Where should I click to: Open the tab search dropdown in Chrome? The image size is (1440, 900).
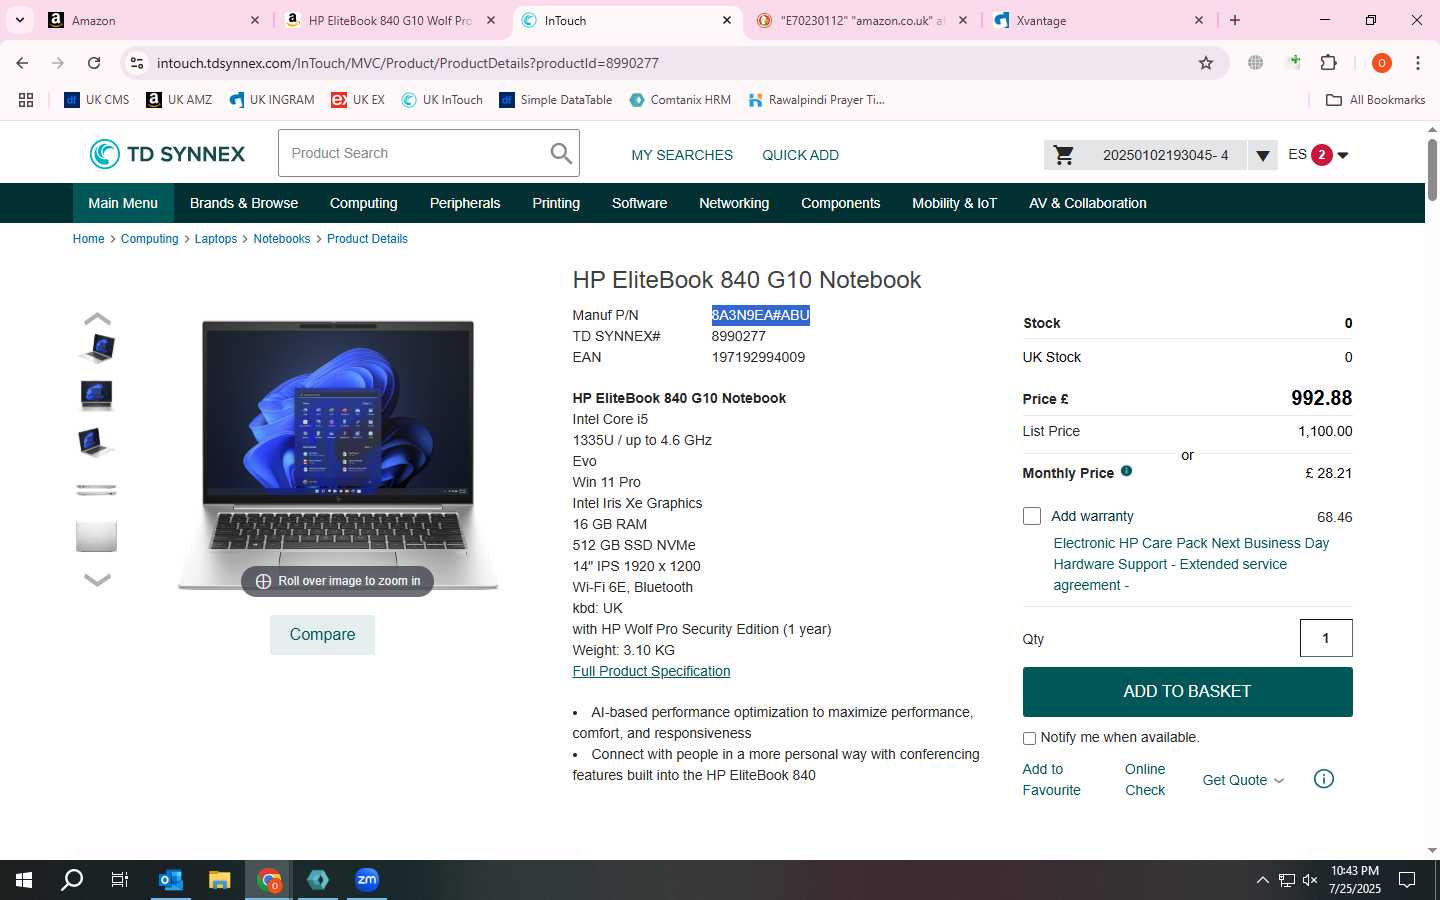(x=20, y=20)
